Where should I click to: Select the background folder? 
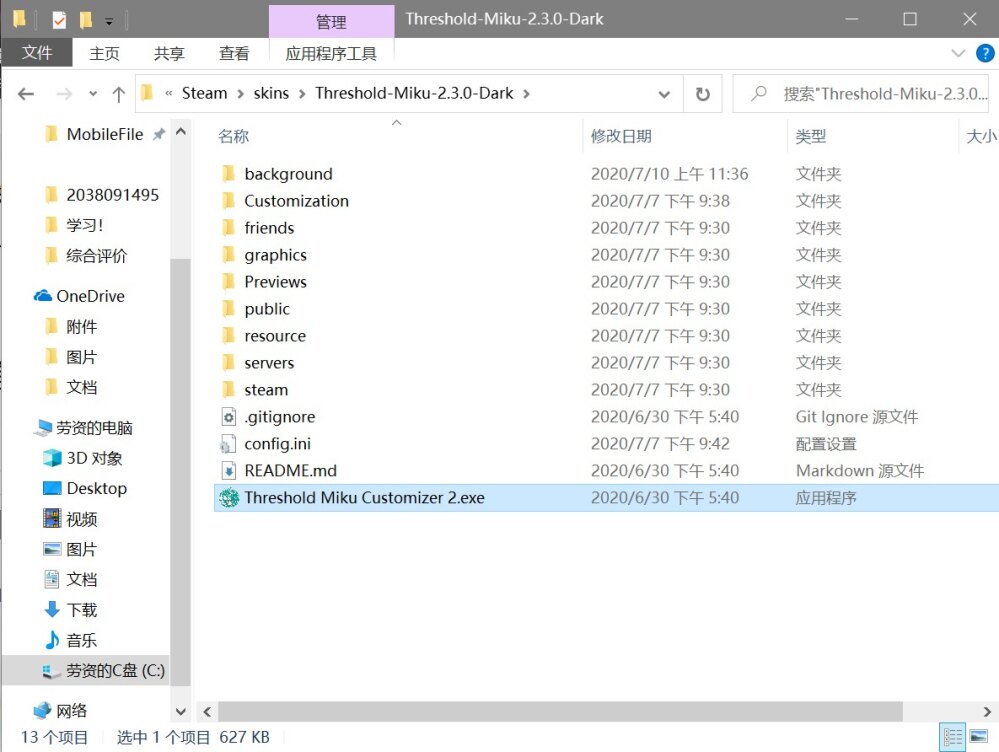coord(288,174)
